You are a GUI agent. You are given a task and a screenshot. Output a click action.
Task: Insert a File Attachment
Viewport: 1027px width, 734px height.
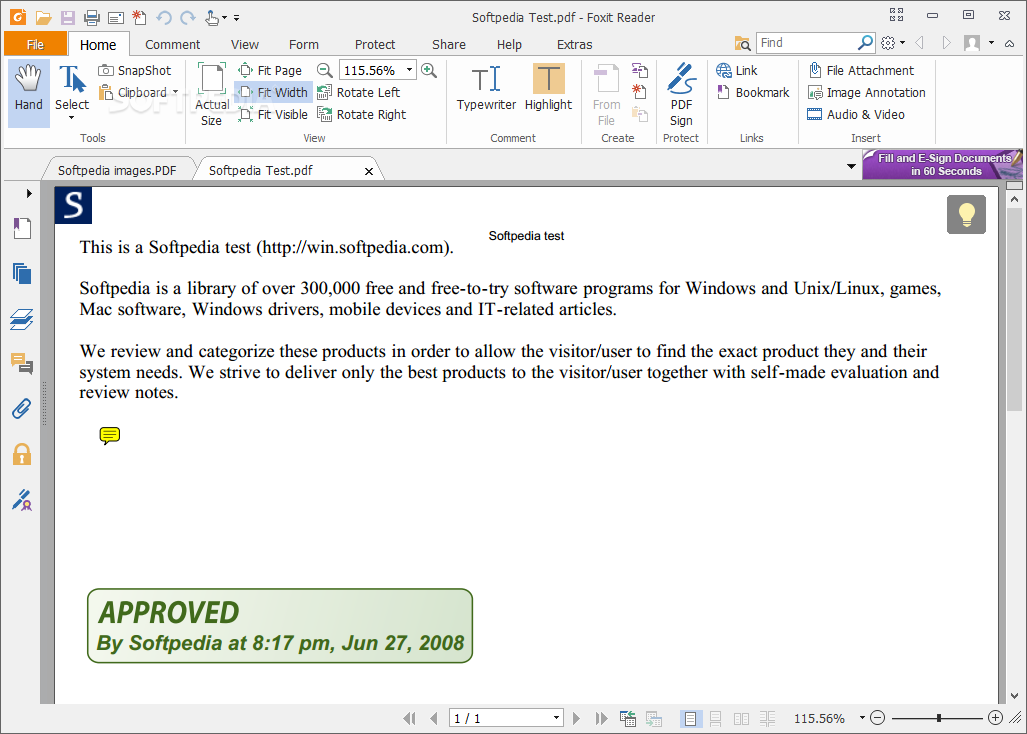pos(861,71)
